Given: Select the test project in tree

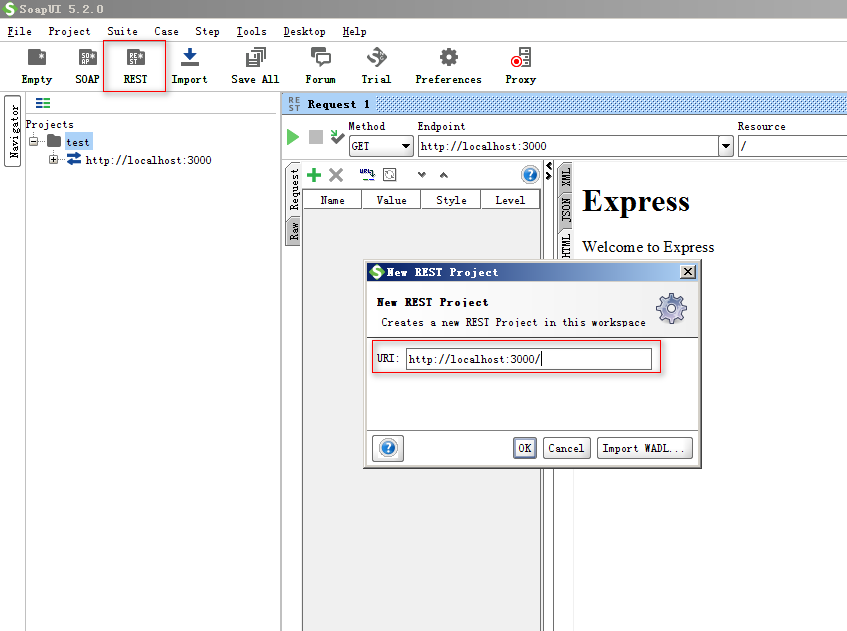Looking at the screenshot, I should pos(78,142).
